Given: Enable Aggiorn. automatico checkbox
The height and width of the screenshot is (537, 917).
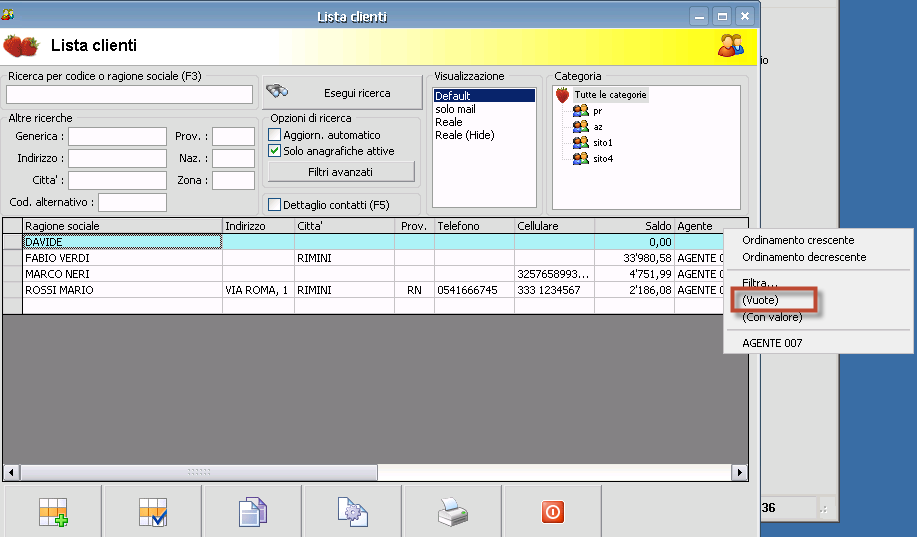Looking at the screenshot, I should [274, 135].
